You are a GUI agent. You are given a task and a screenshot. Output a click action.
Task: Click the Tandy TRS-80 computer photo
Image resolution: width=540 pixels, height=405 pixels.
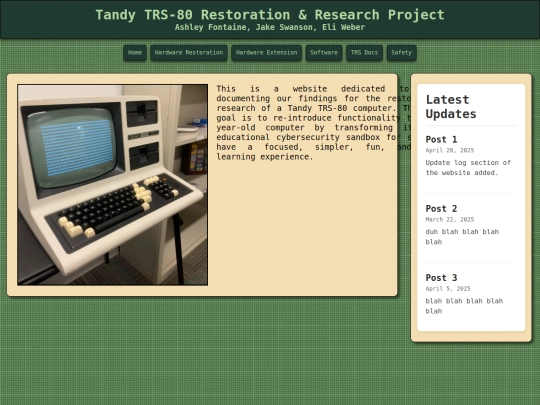coord(113,185)
